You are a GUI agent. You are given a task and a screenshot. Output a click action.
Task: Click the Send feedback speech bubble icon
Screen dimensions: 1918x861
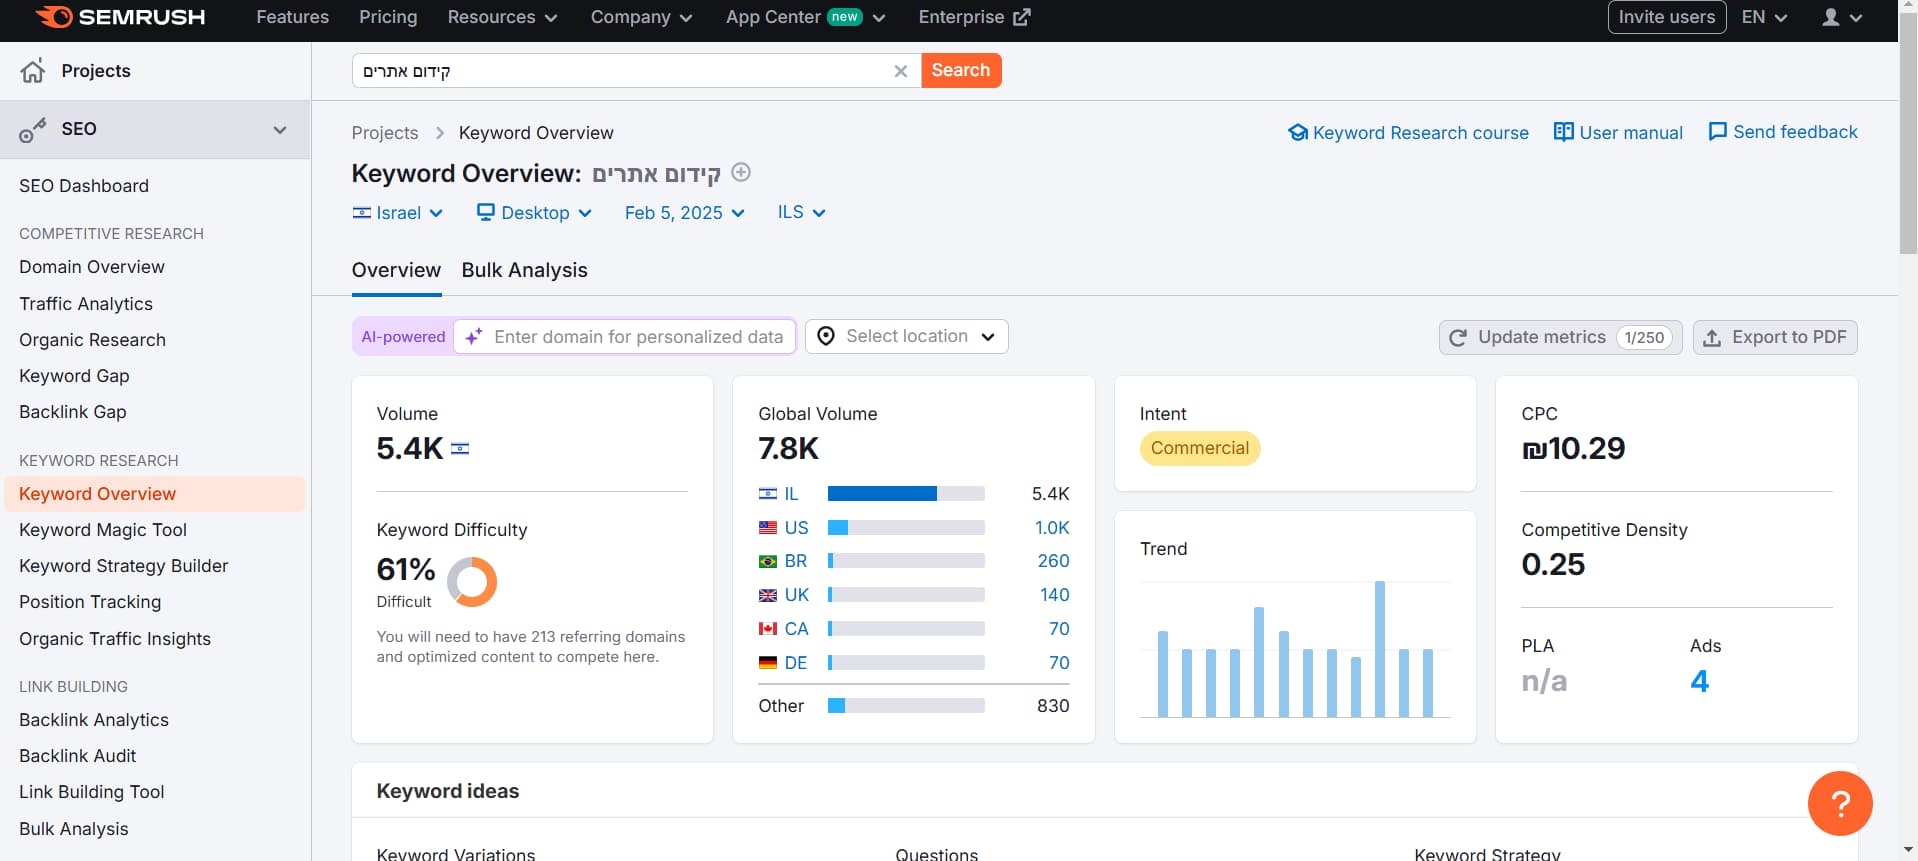coord(1718,132)
